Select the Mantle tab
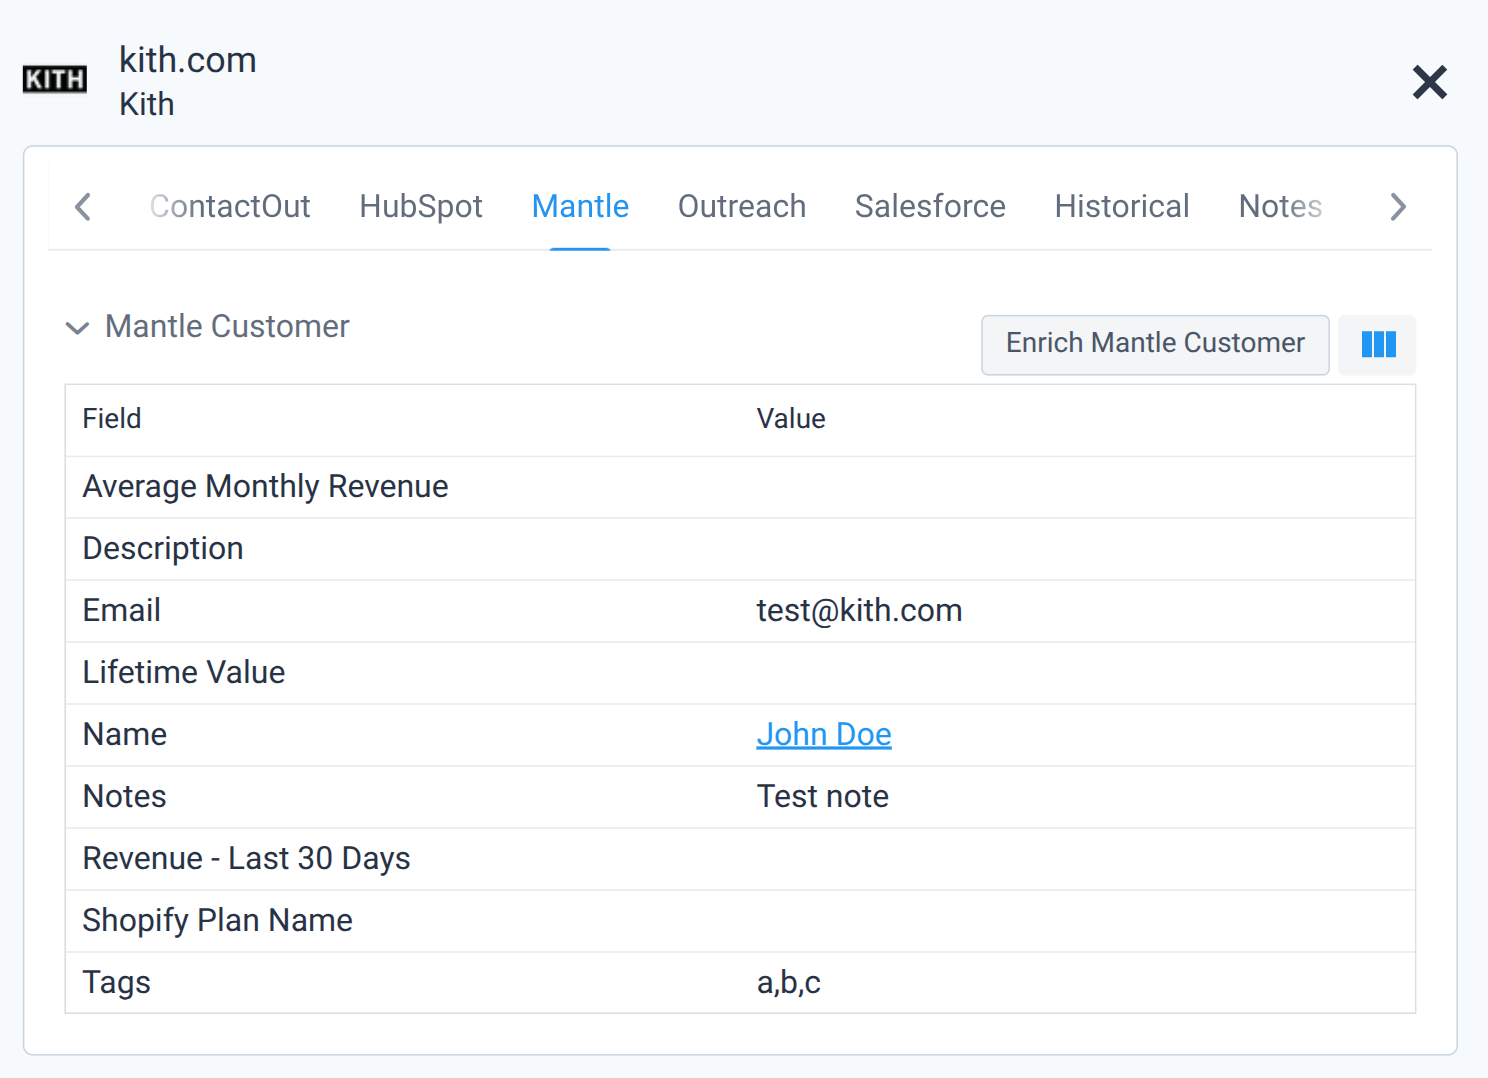The height and width of the screenshot is (1078, 1488). click(580, 206)
